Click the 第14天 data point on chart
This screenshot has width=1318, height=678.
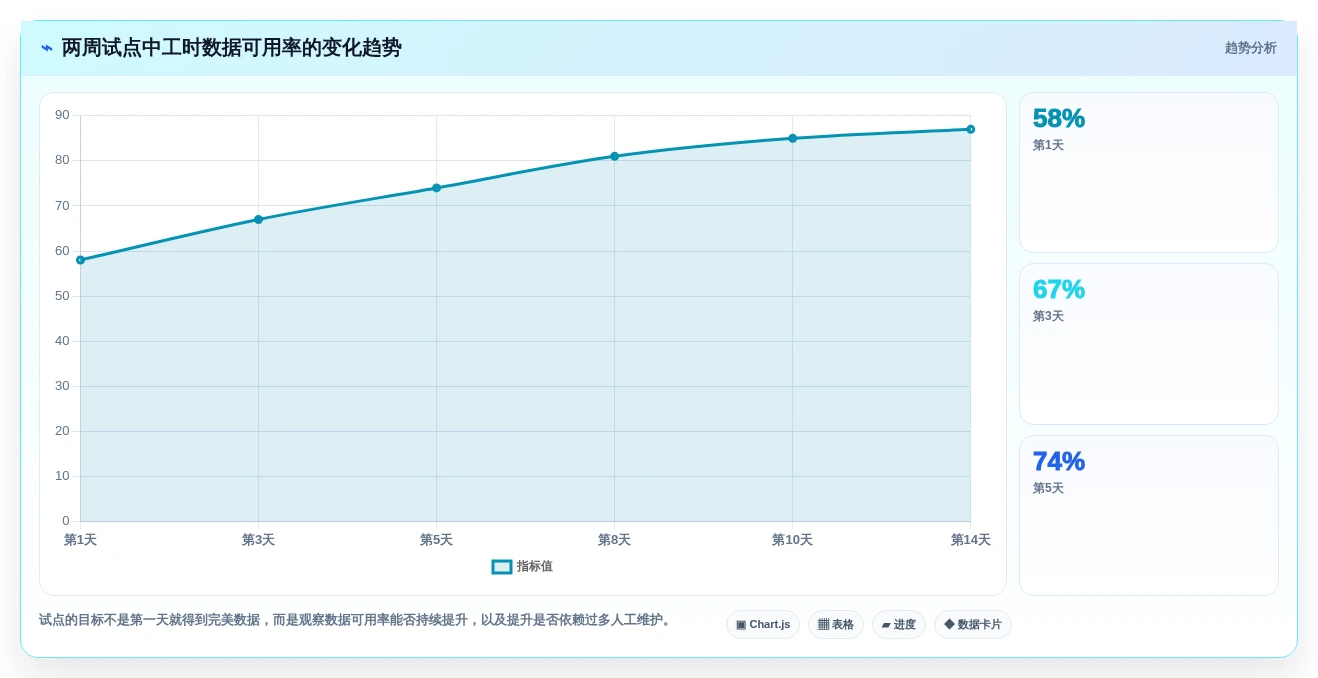pyautogui.click(x=970, y=129)
